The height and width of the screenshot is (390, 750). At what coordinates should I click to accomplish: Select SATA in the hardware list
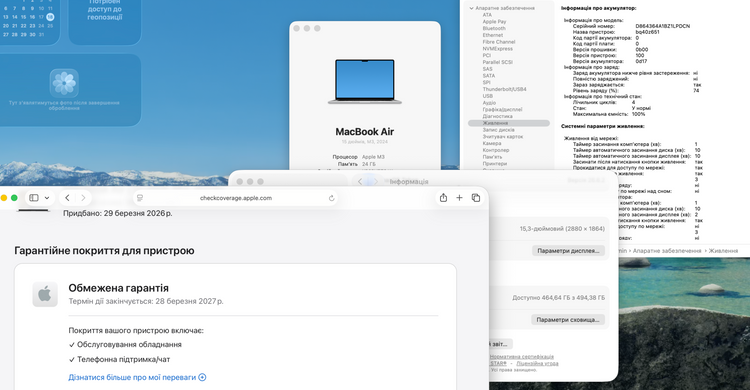pos(488,76)
